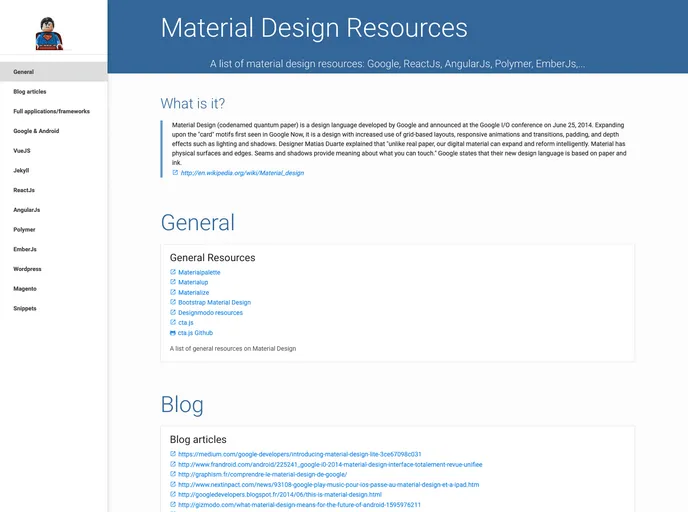This screenshot has width=688, height=512.
Task: Click the Blog articles card title
Action: coord(198,440)
